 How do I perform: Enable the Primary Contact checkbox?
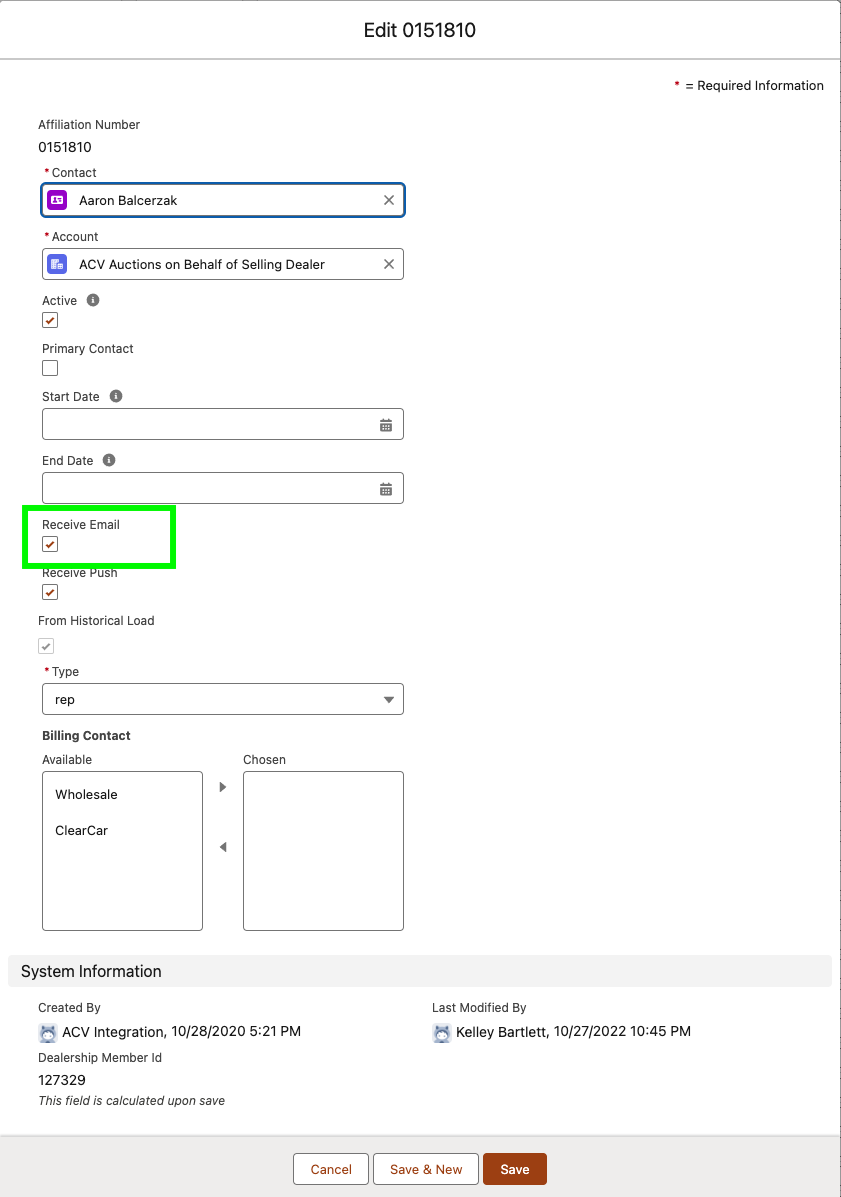(50, 368)
